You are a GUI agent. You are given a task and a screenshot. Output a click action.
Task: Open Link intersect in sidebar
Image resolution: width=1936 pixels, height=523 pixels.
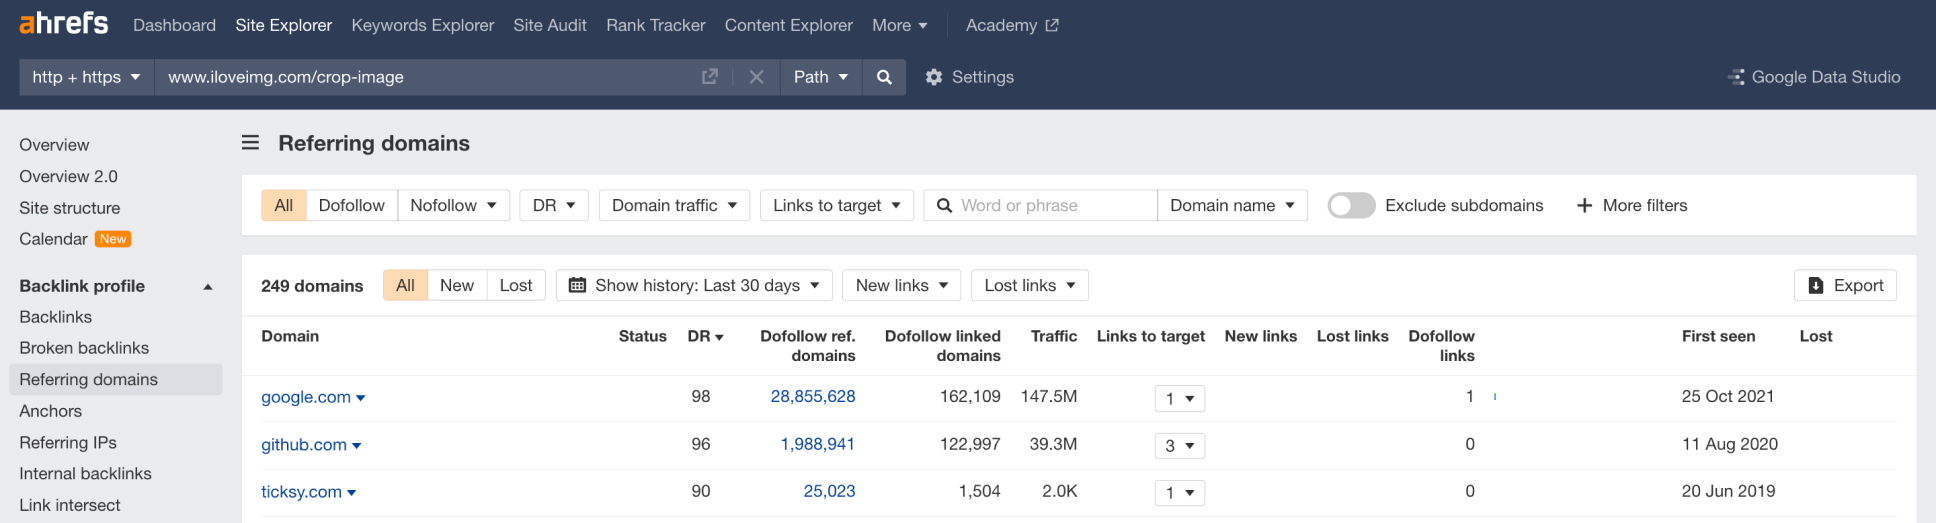(x=69, y=505)
